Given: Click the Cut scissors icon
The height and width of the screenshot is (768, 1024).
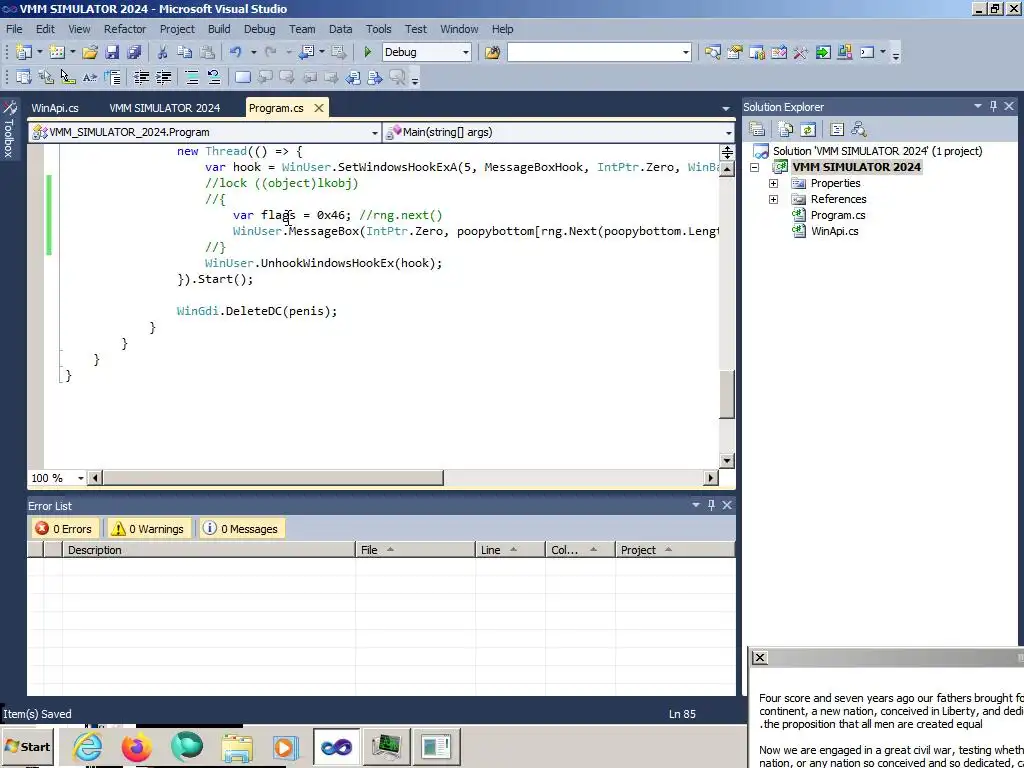Looking at the screenshot, I should coord(163,52).
